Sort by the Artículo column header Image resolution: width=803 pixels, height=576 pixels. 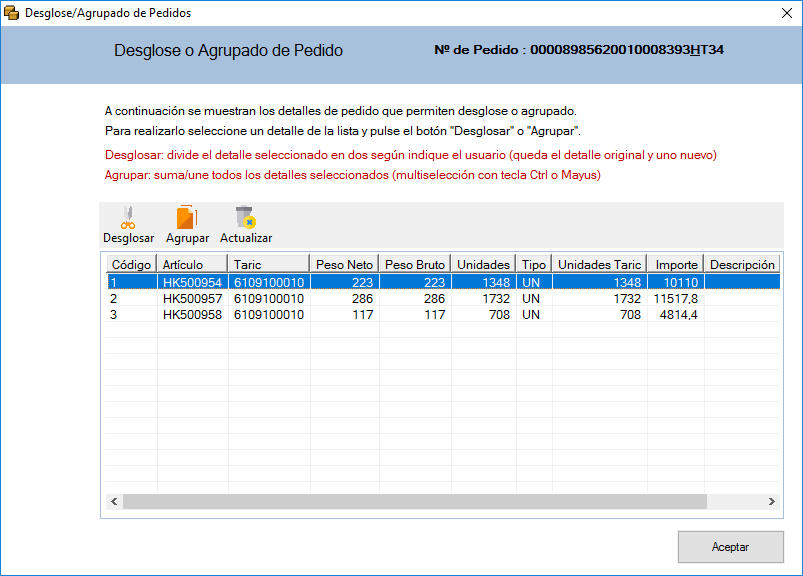pos(192,265)
